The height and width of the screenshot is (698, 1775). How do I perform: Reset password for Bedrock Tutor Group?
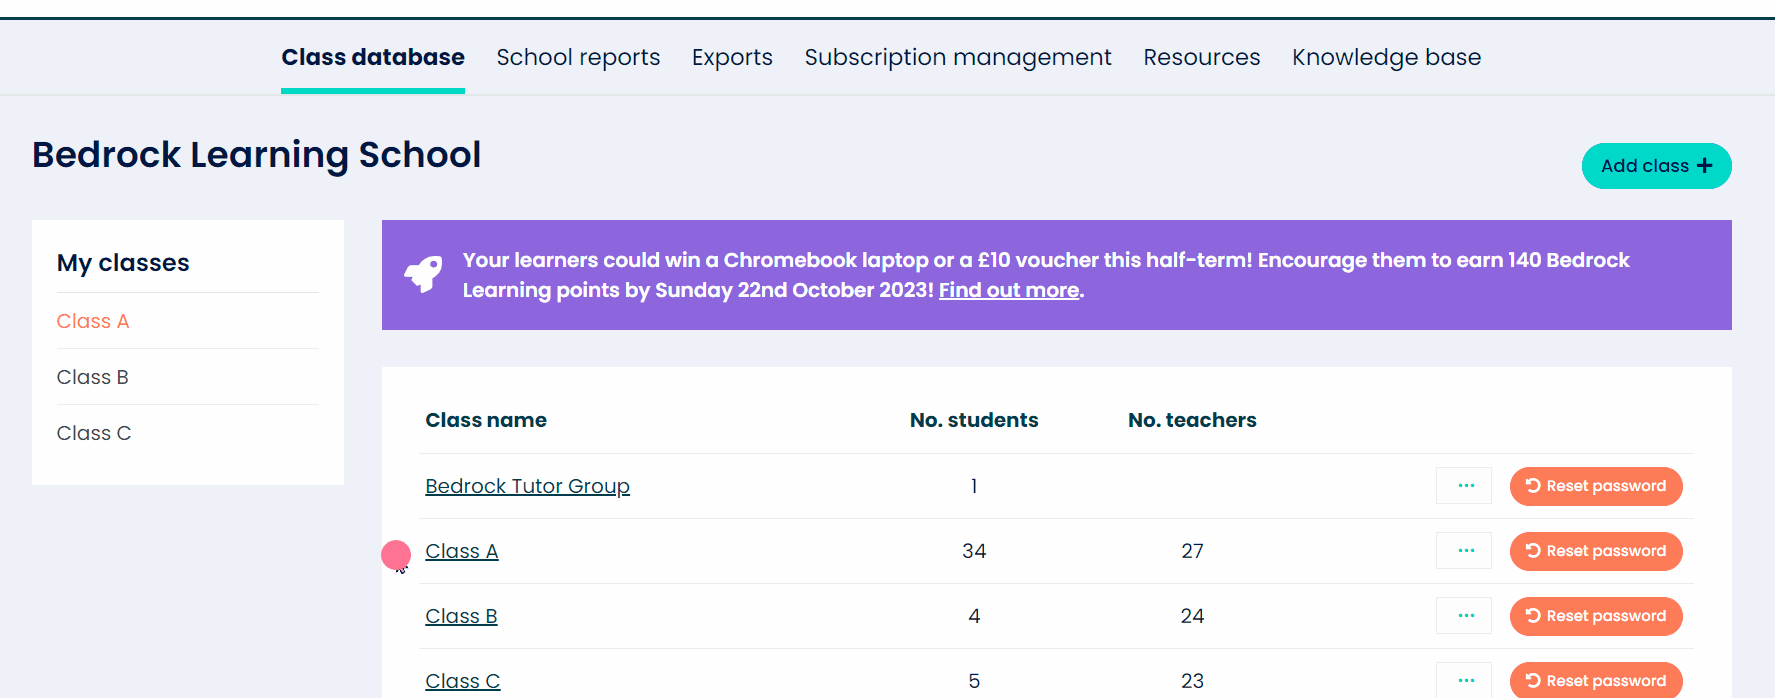click(x=1596, y=486)
